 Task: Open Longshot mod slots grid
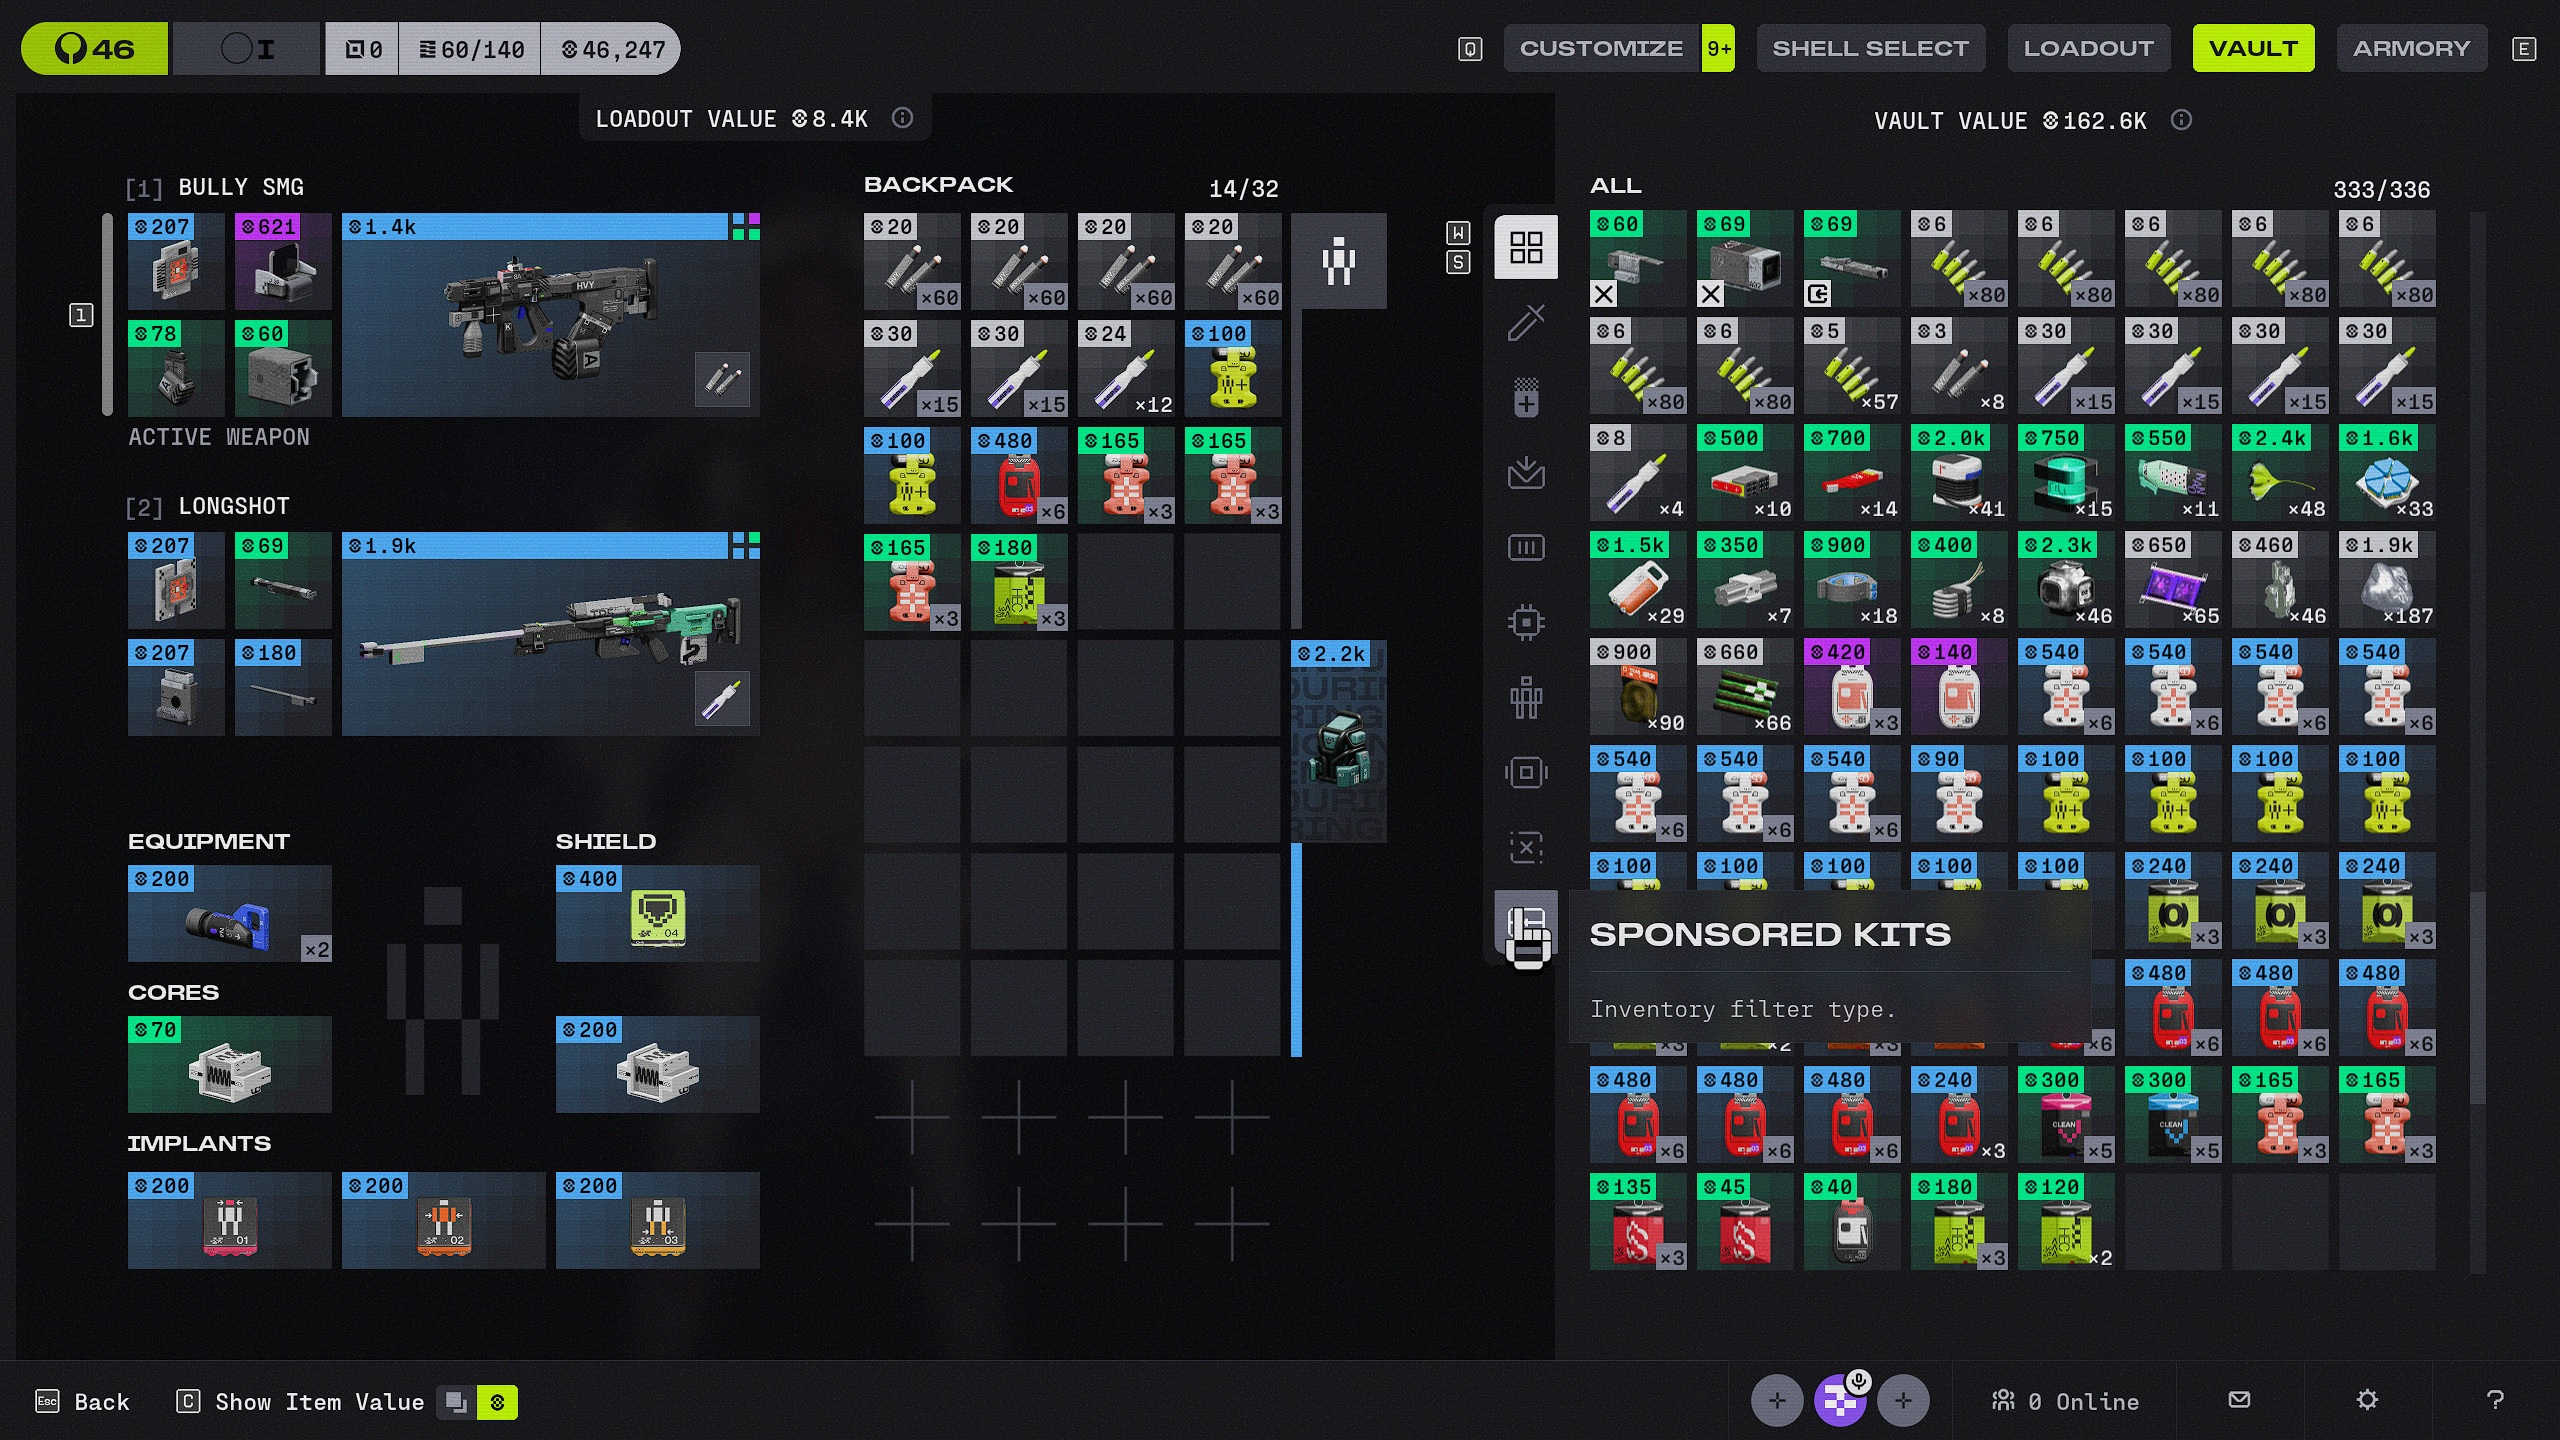[x=746, y=545]
